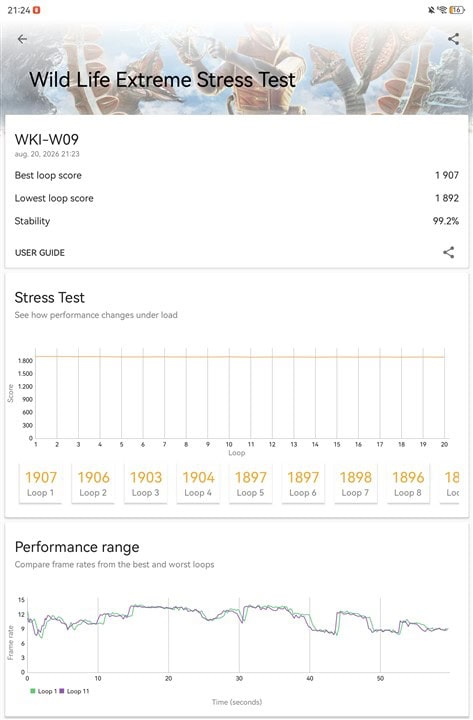Select the Loop 5 score card 1897
473x720 pixels.
[250, 484]
